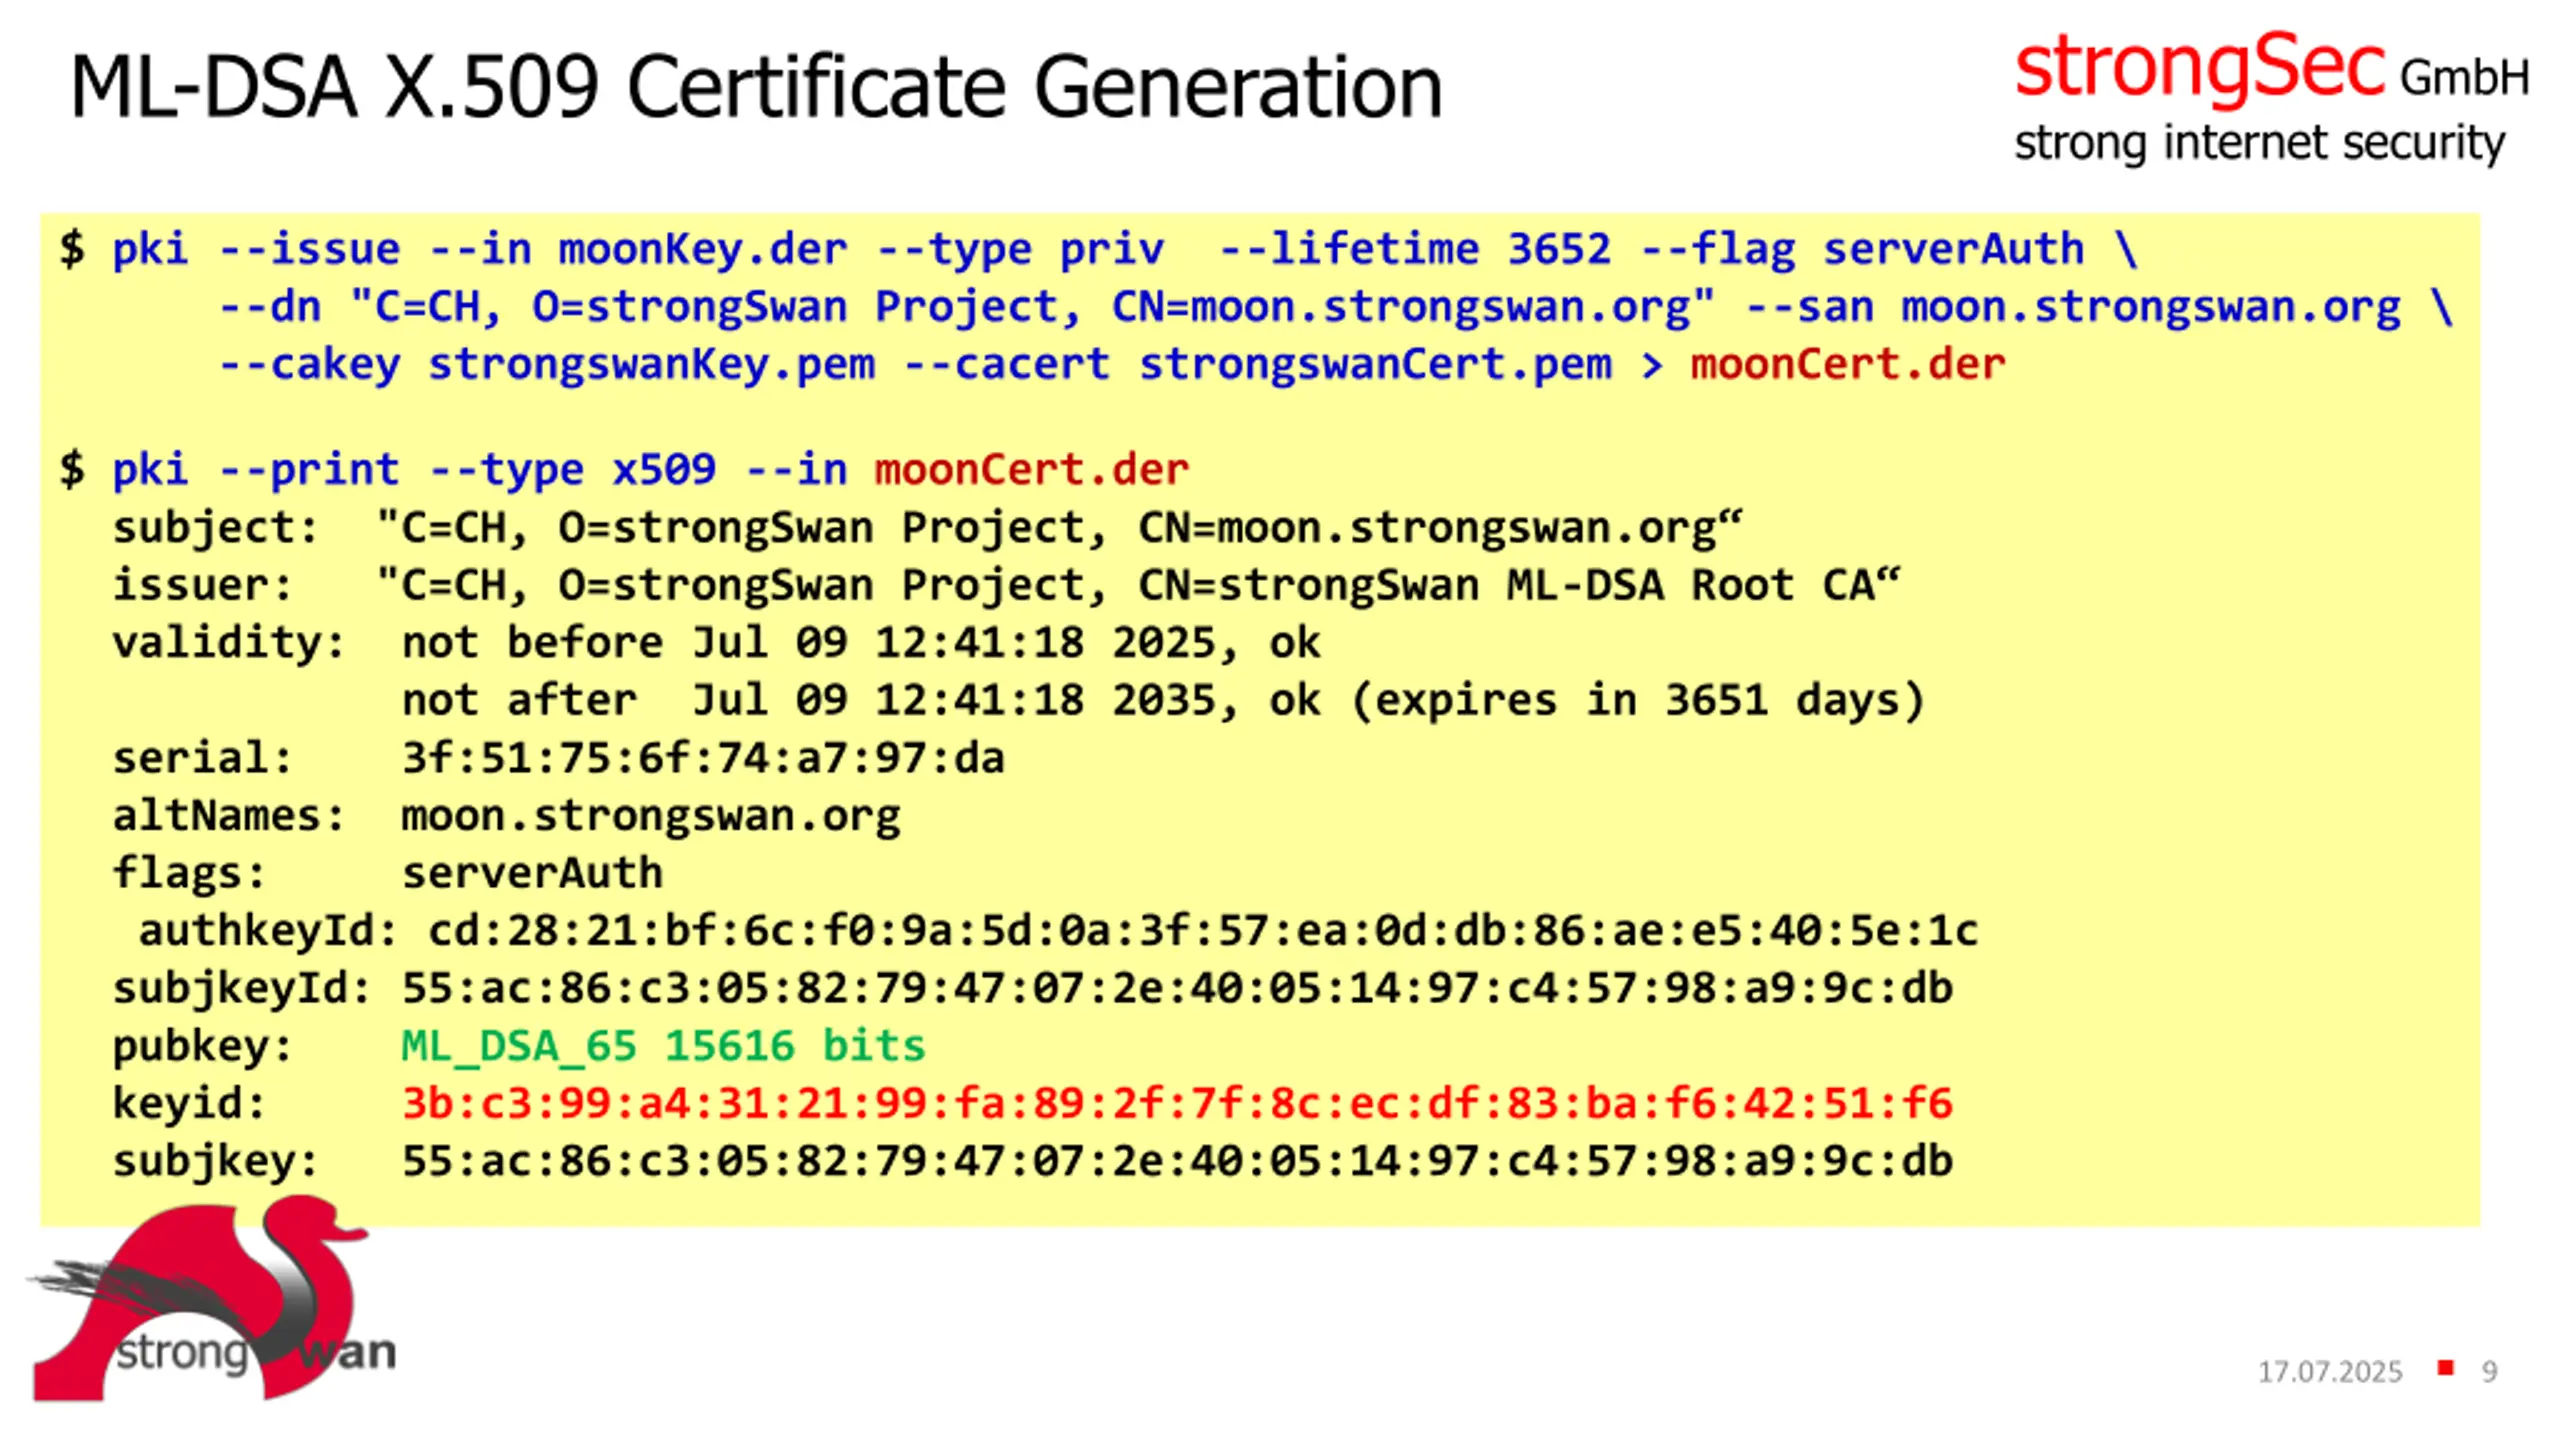Click the altNames moon.strongswan.org value
The height and width of the screenshot is (1440, 2560).
pyautogui.click(x=650, y=816)
